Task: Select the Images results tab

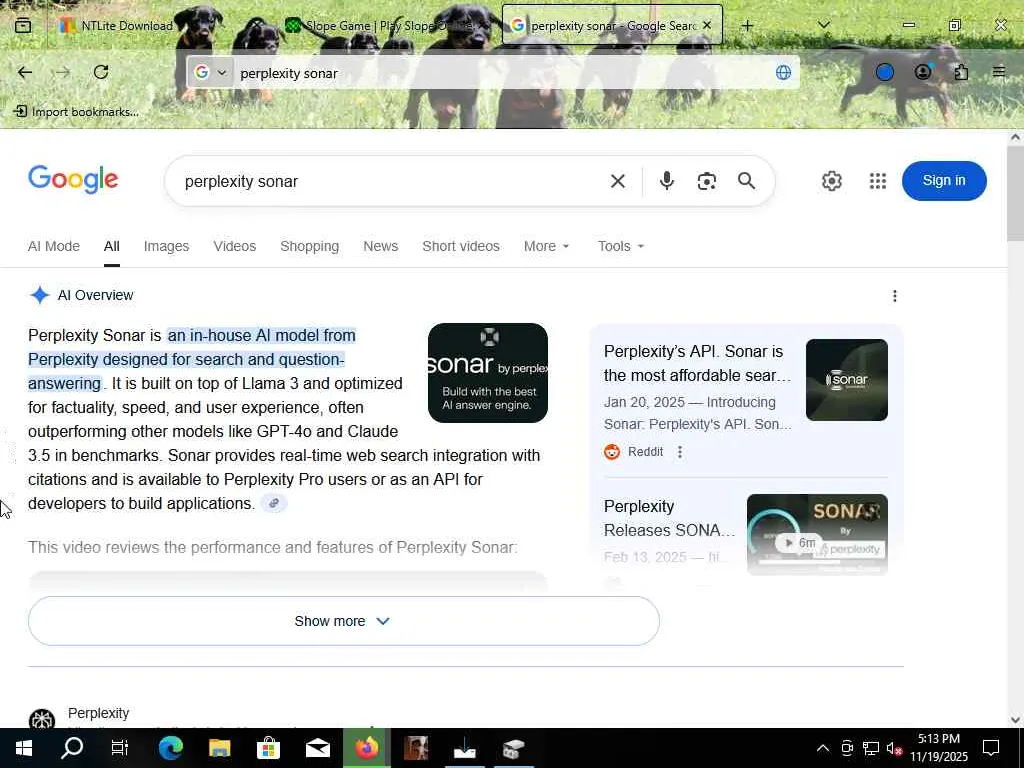Action: pos(167,246)
